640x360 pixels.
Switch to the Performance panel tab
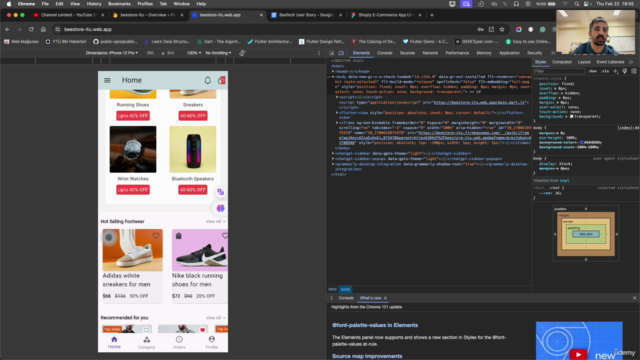(x=457, y=53)
